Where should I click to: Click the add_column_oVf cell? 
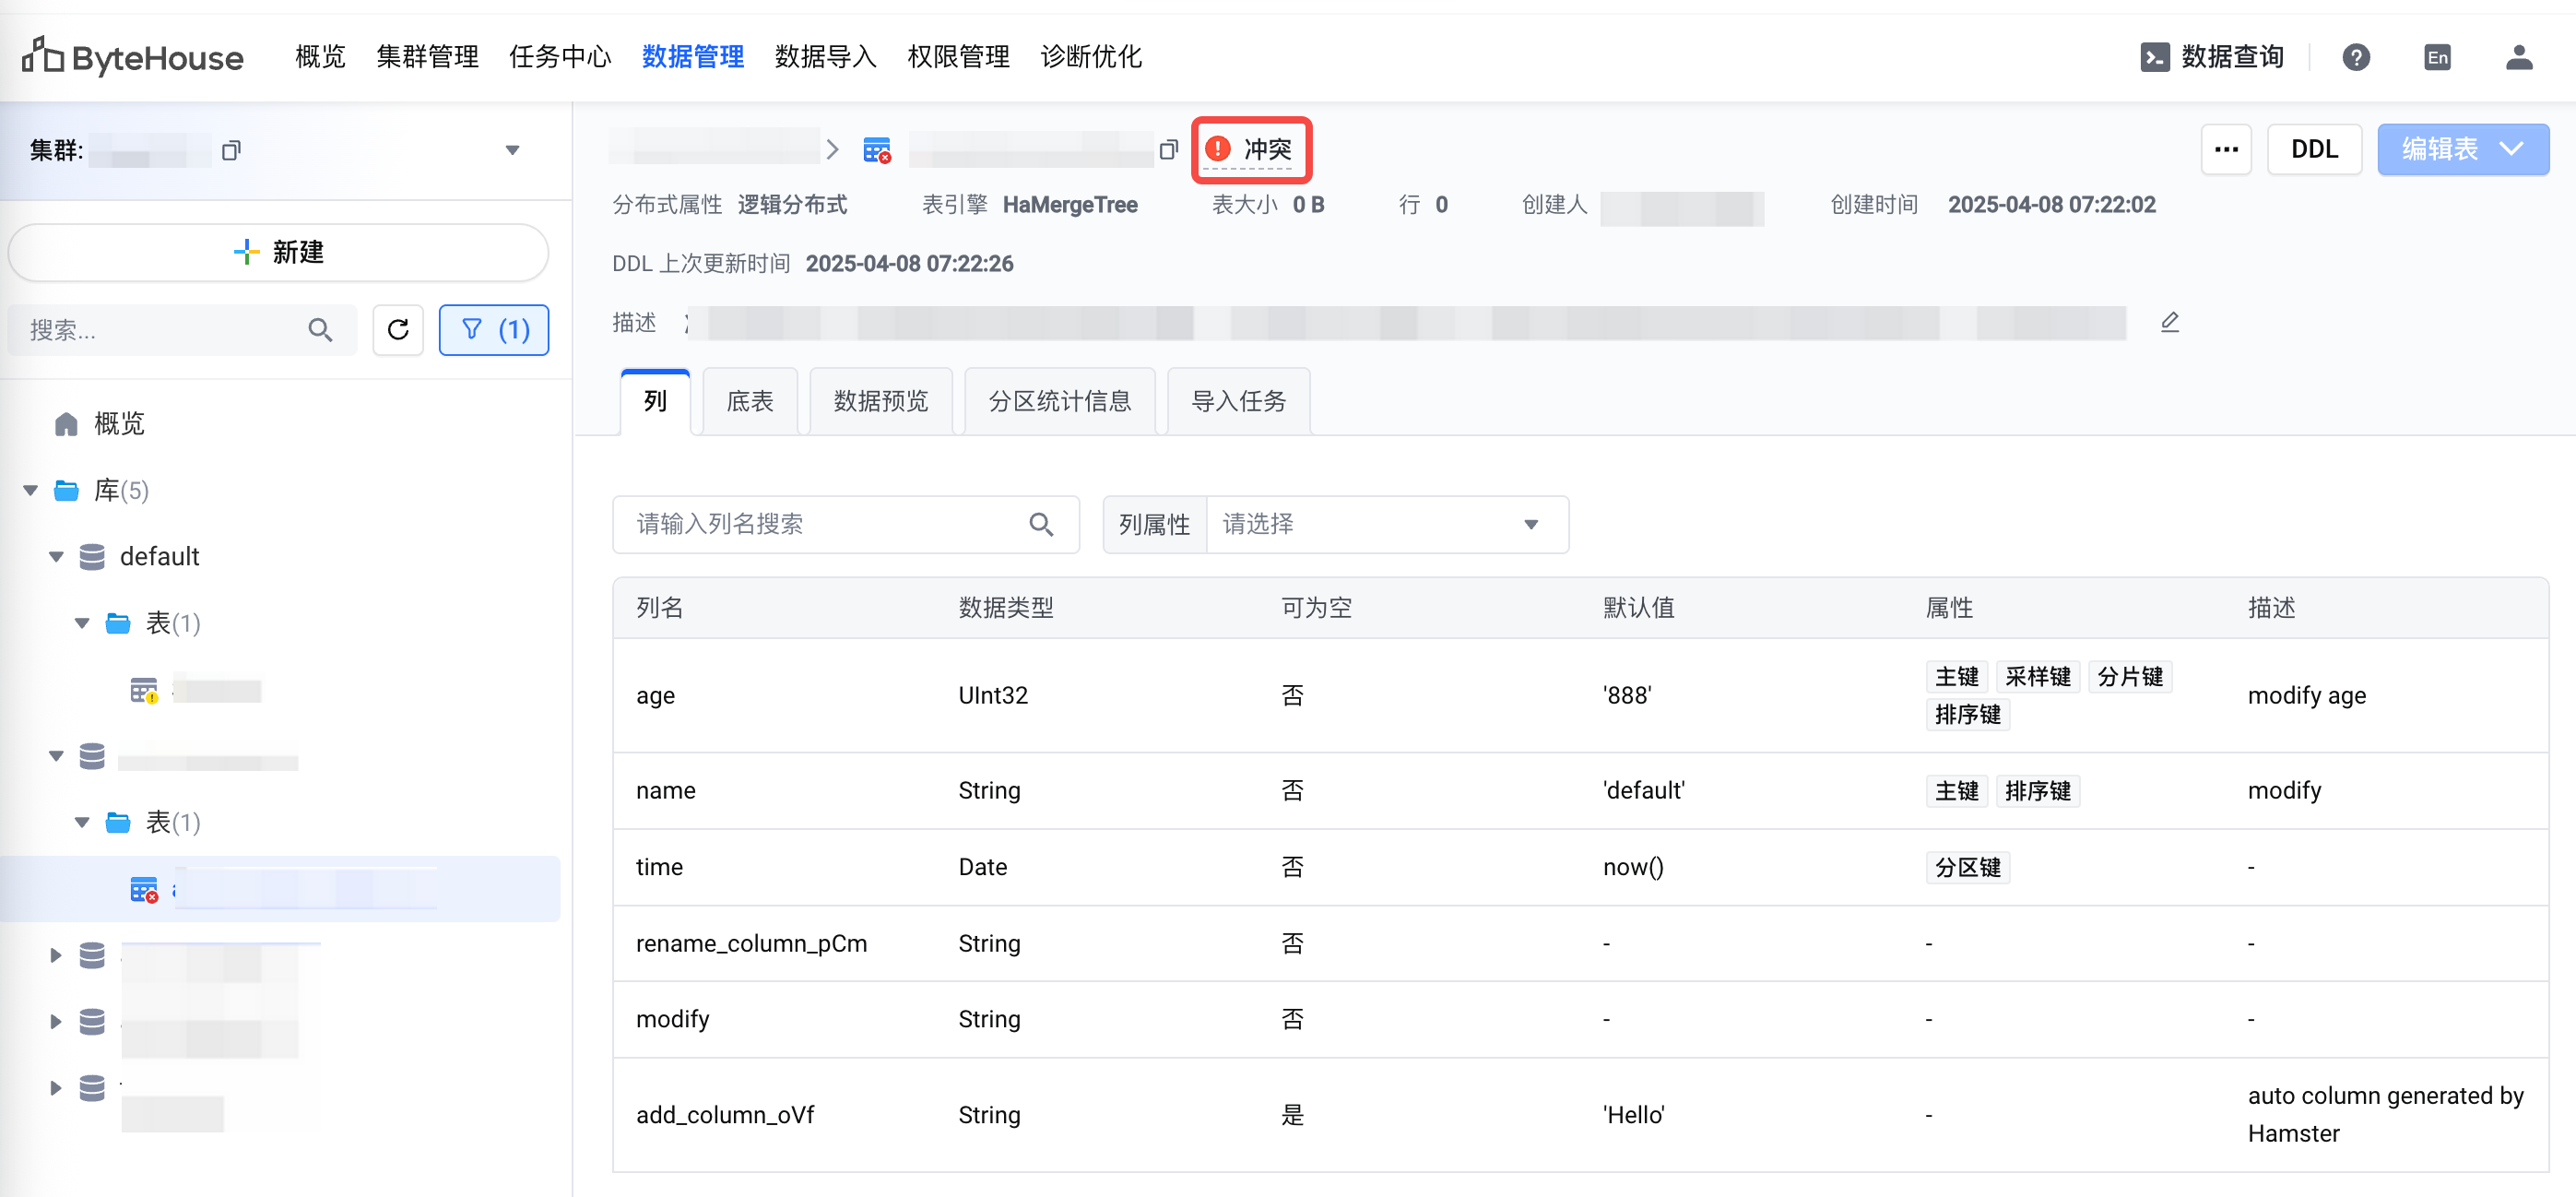click(x=725, y=1116)
